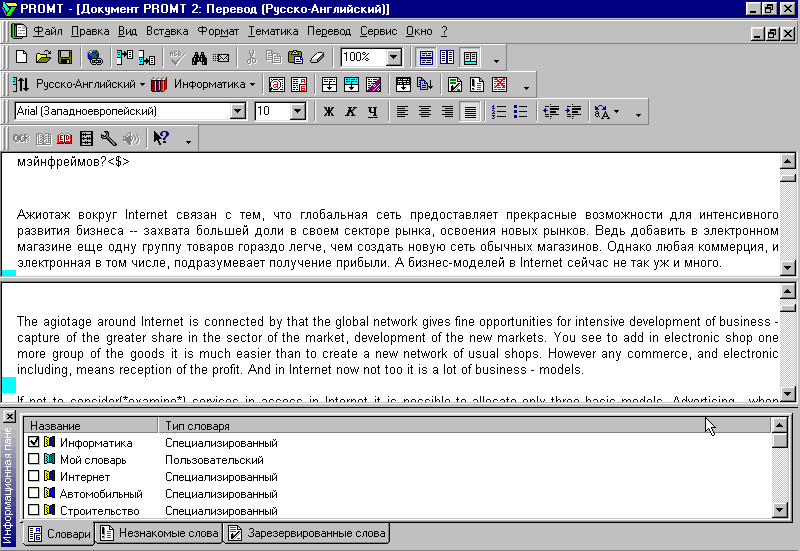Click the clipboard Paste icon
Screen dimensions: 800x551
tap(295, 58)
